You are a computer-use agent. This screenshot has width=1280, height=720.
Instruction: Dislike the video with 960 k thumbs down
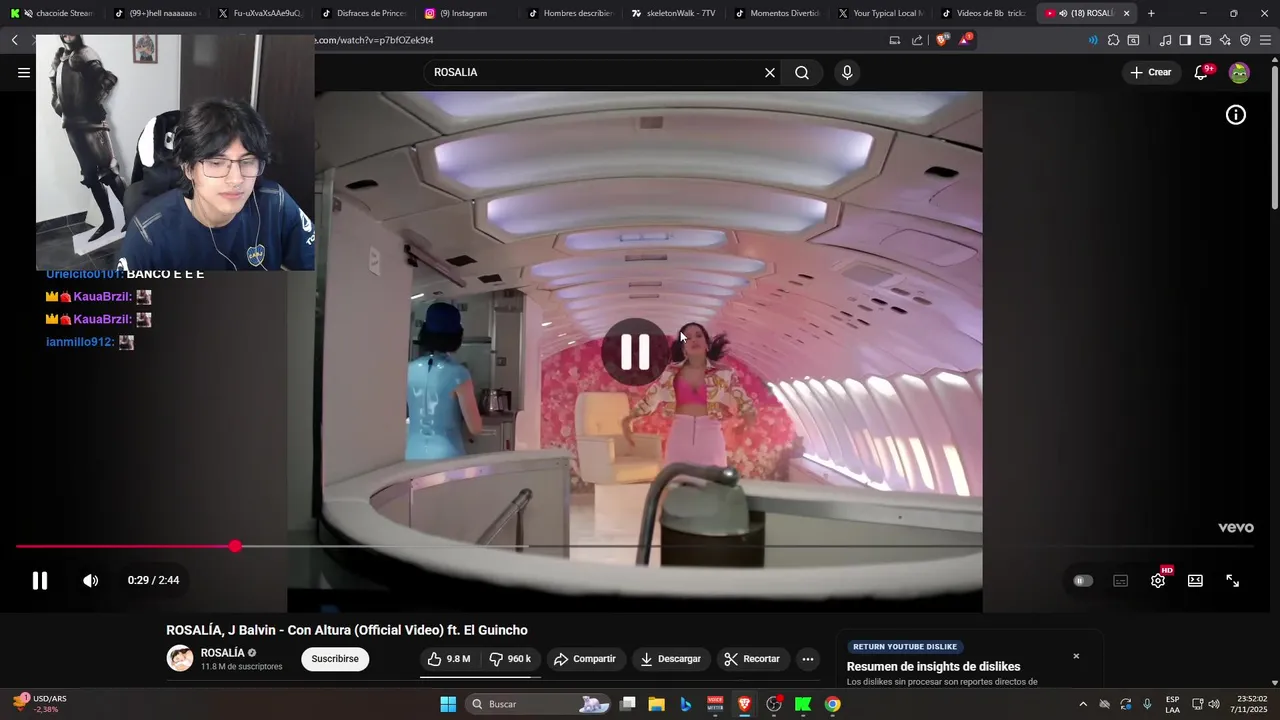tap(510, 659)
